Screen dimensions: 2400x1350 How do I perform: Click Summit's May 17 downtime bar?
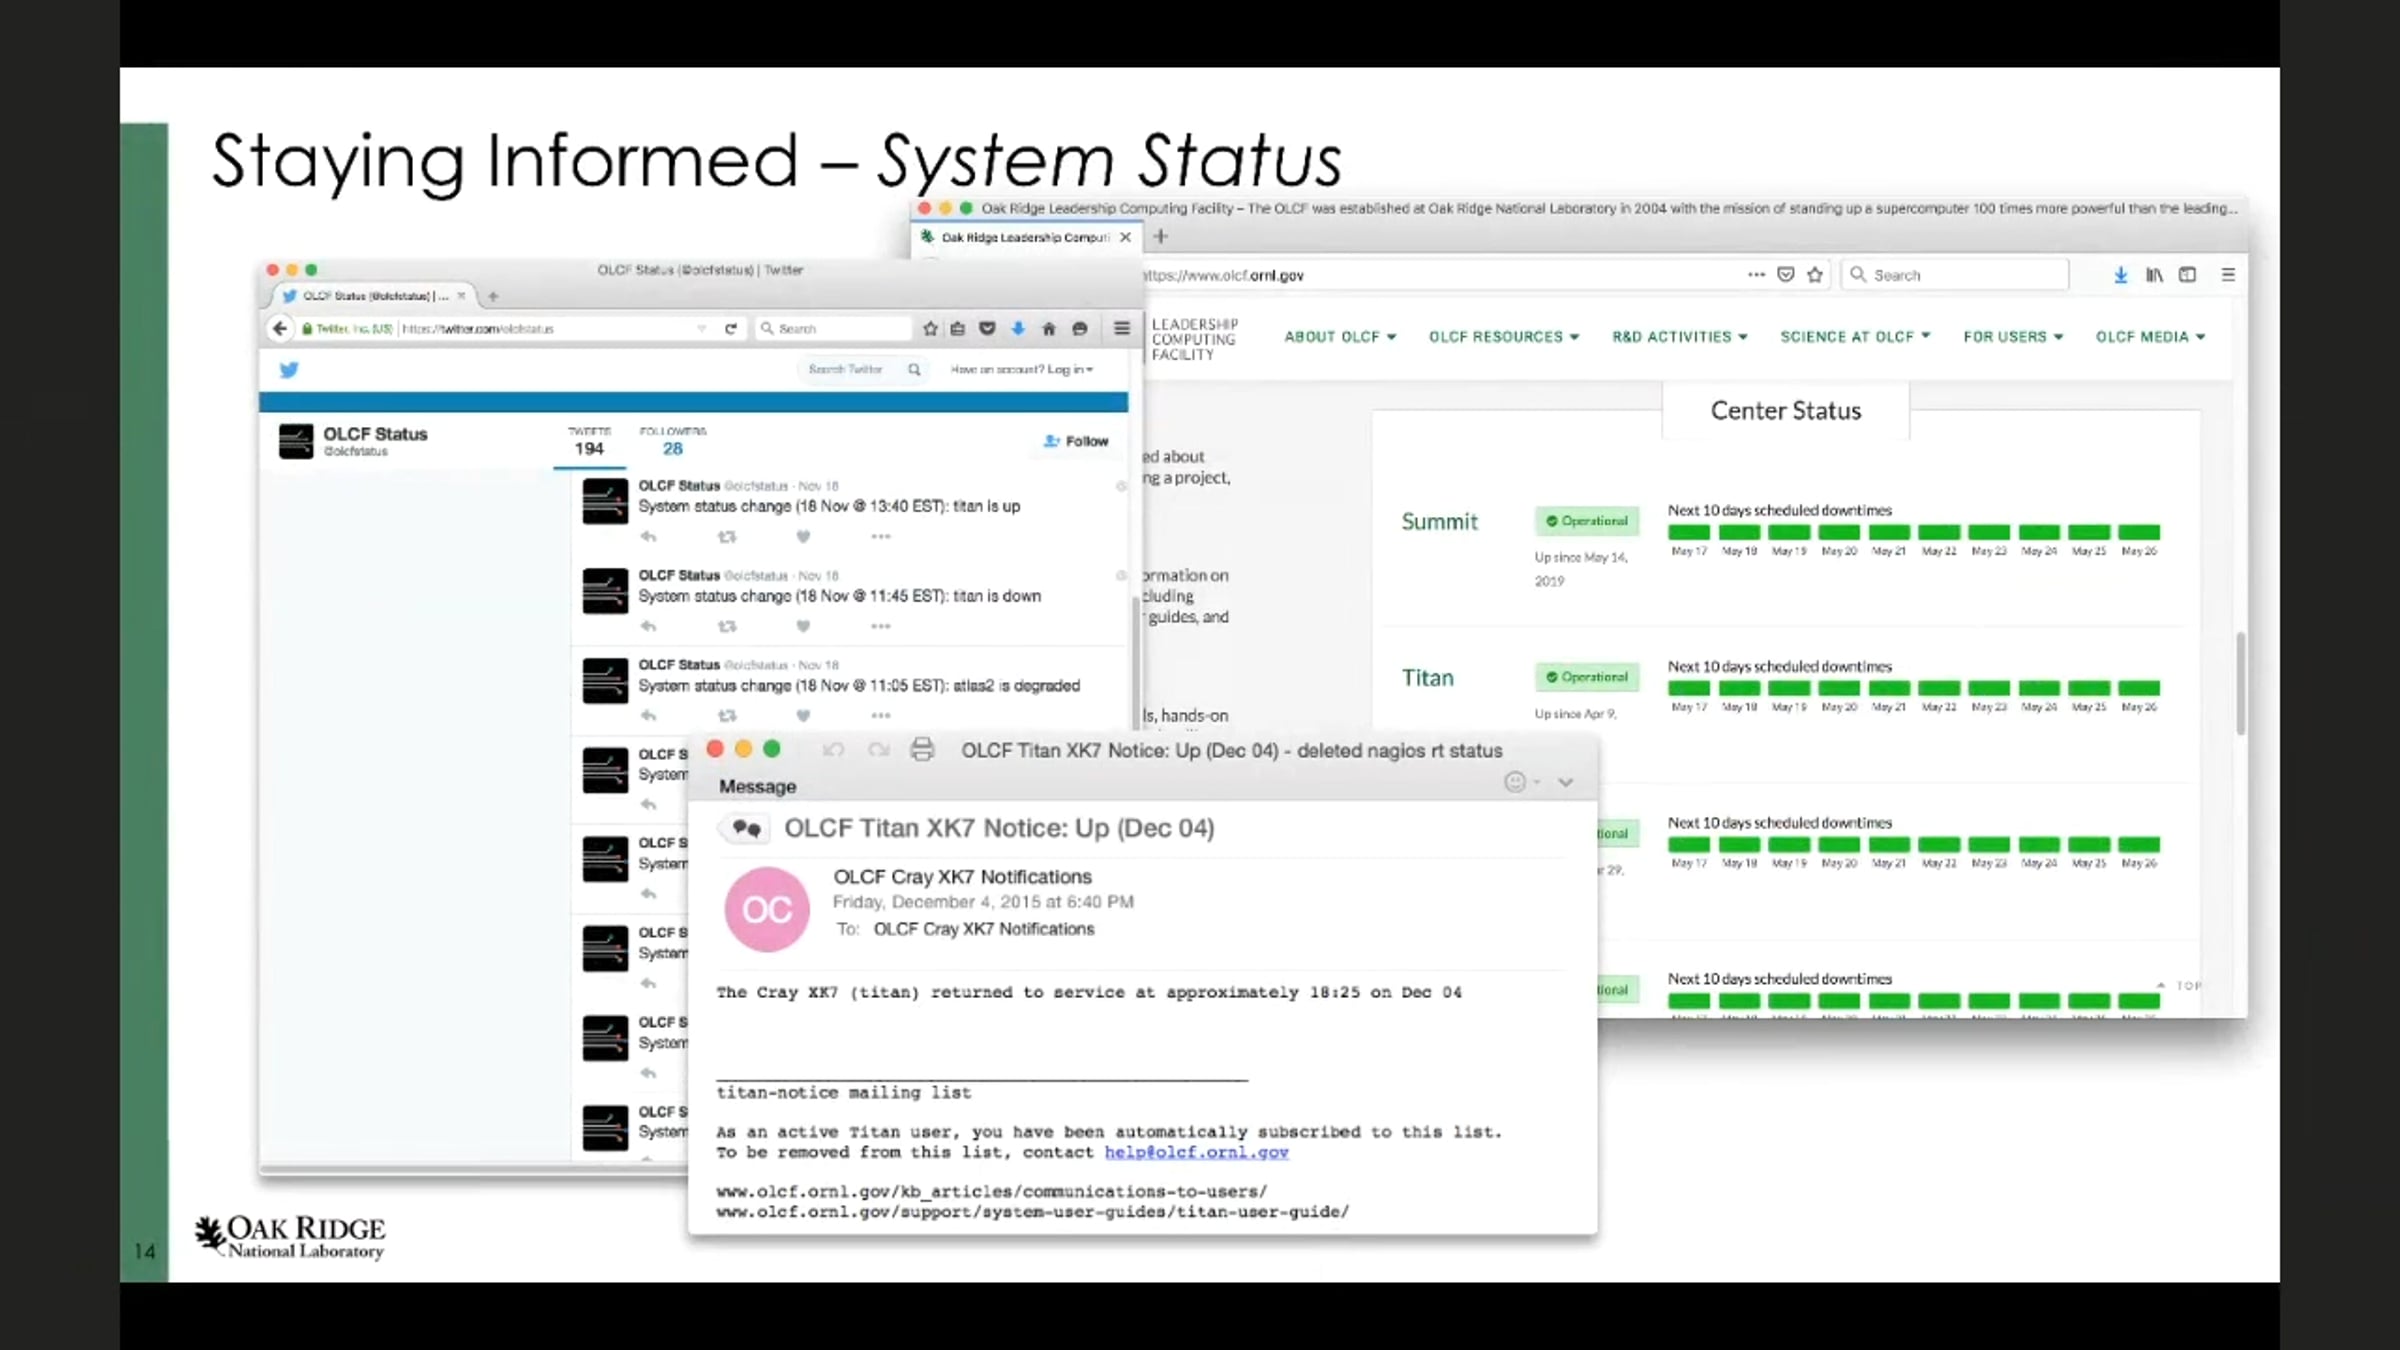[x=1689, y=532]
